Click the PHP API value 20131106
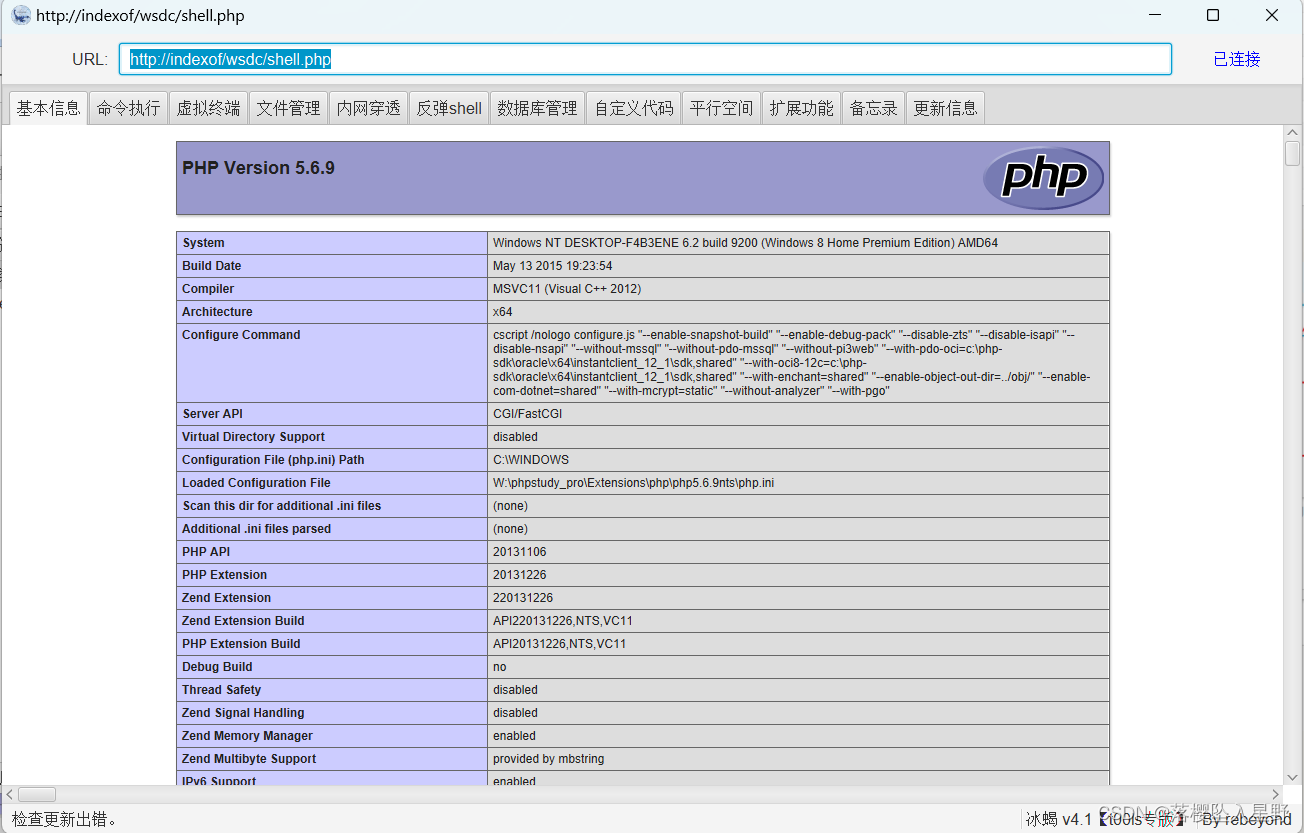 pyautogui.click(x=519, y=552)
